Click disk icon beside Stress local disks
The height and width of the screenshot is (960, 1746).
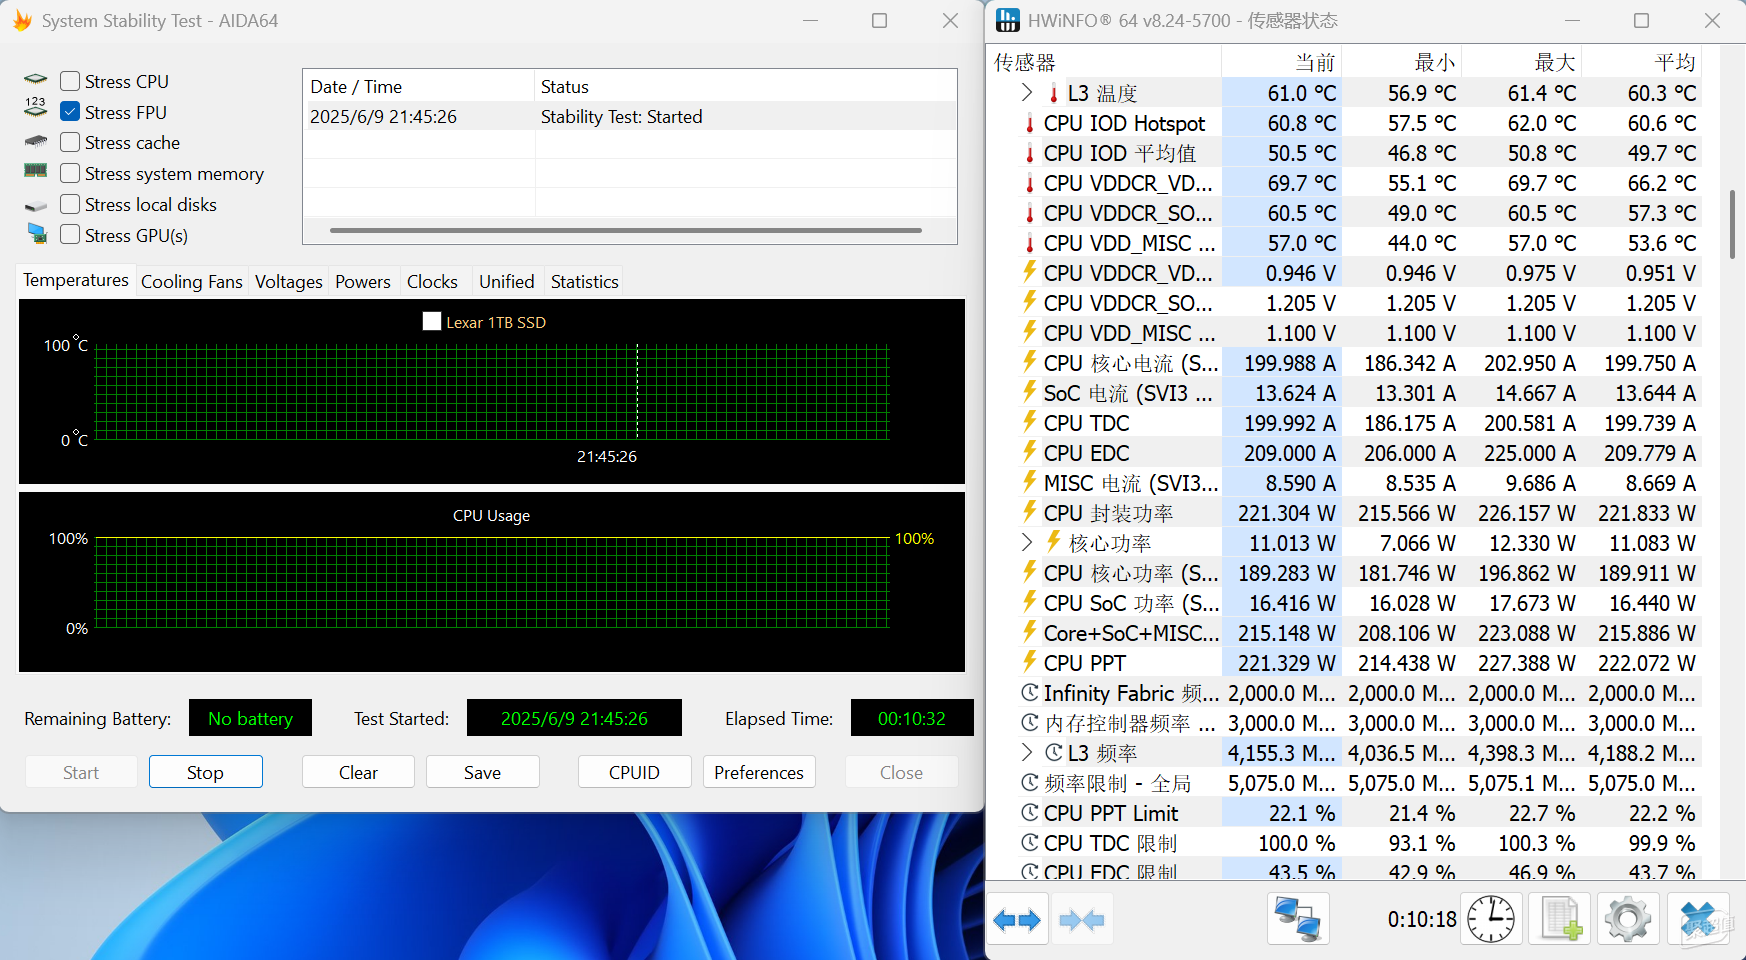[x=36, y=206]
